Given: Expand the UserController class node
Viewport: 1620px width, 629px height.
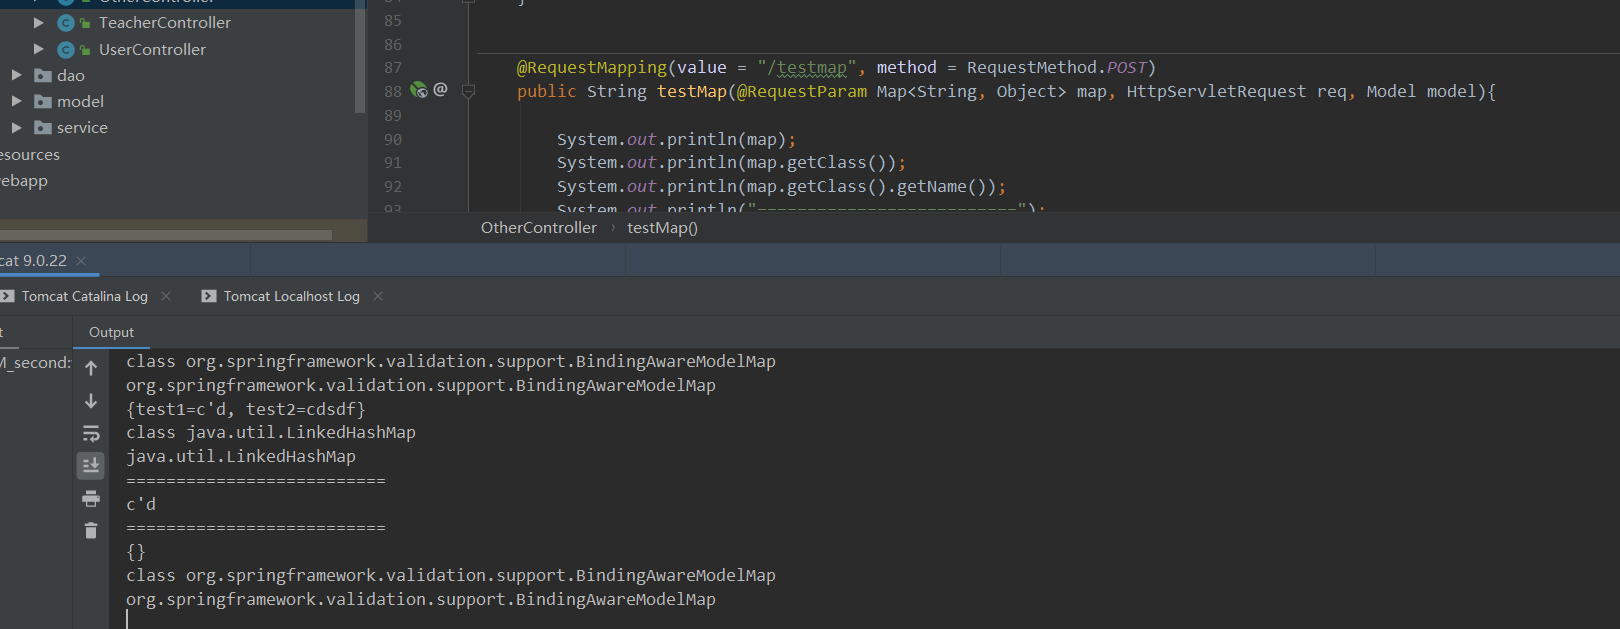Looking at the screenshot, I should click(39, 49).
